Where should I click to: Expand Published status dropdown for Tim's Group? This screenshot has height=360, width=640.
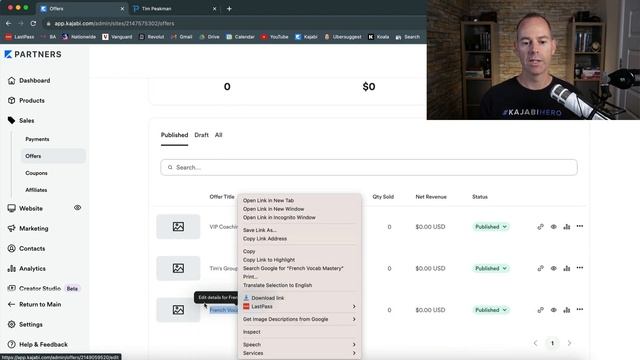point(491,268)
